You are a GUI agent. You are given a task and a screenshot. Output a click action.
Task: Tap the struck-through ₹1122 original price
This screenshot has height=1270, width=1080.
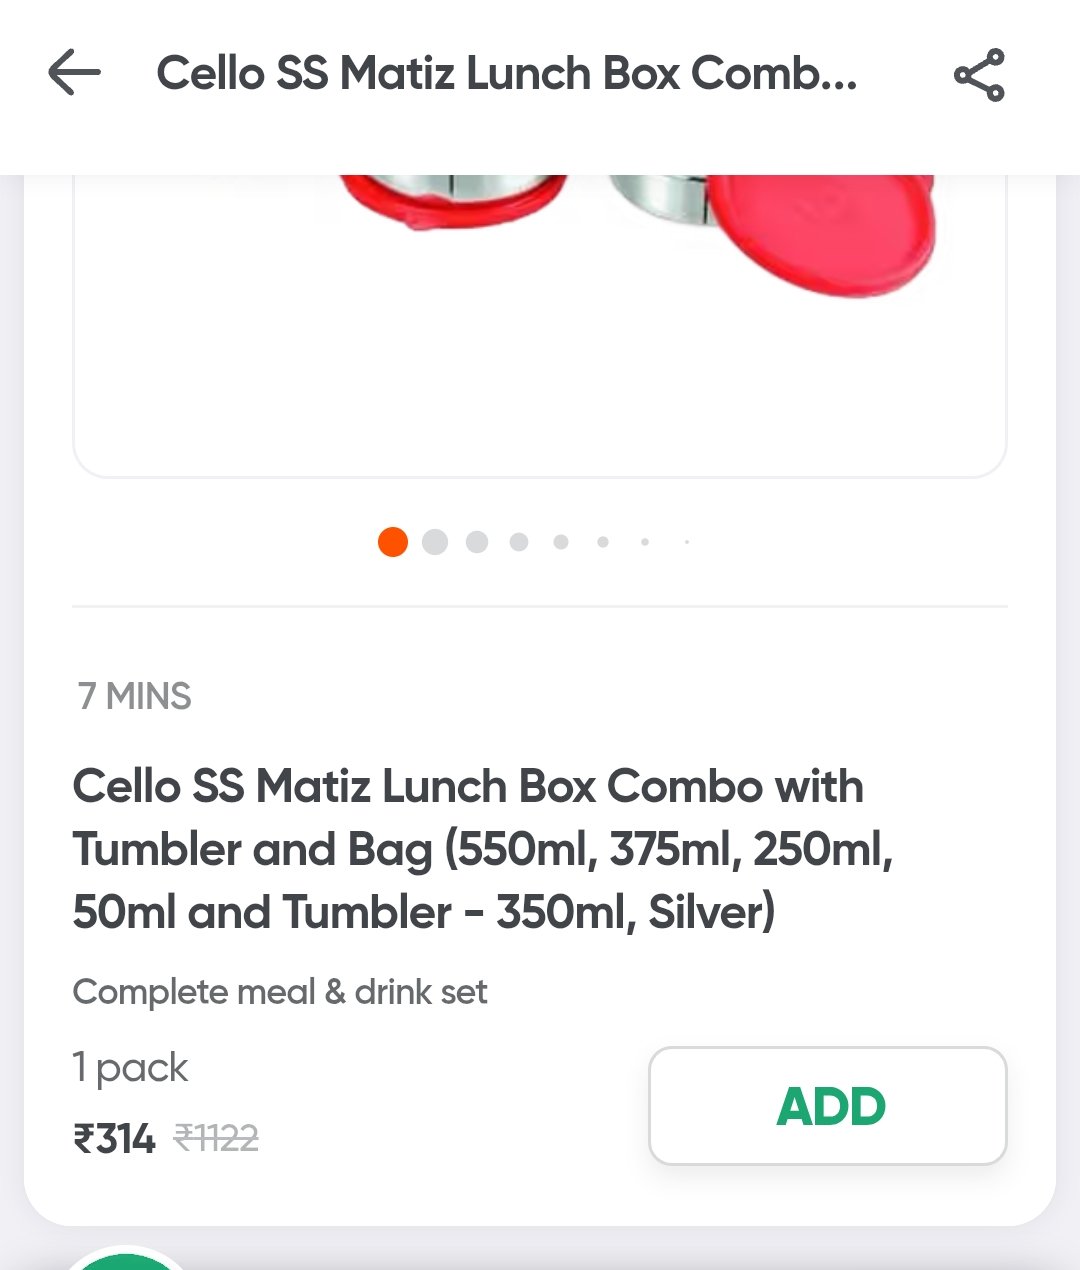[x=216, y=1138]
